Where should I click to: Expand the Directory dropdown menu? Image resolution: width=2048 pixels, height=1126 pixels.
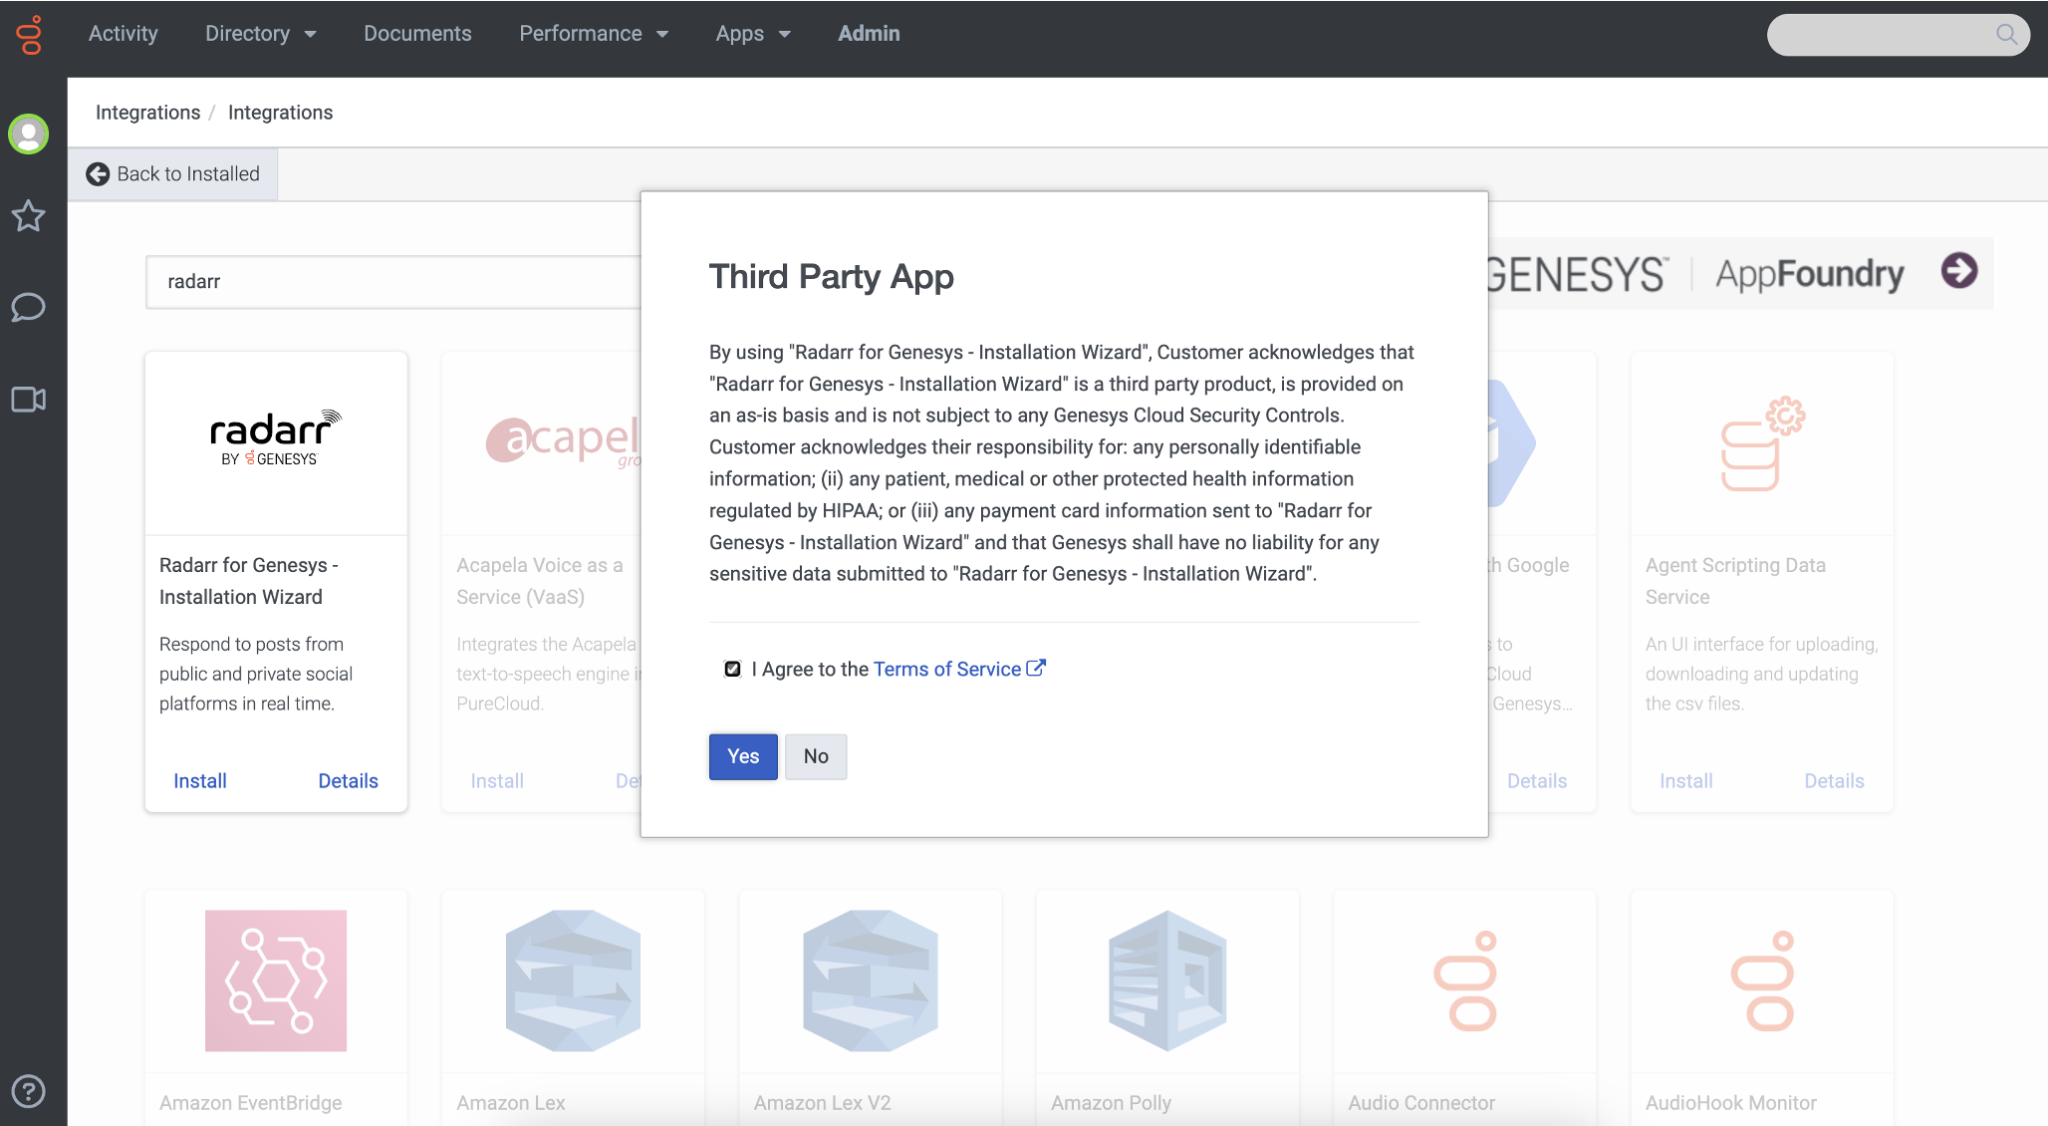(x=259, y=33)
